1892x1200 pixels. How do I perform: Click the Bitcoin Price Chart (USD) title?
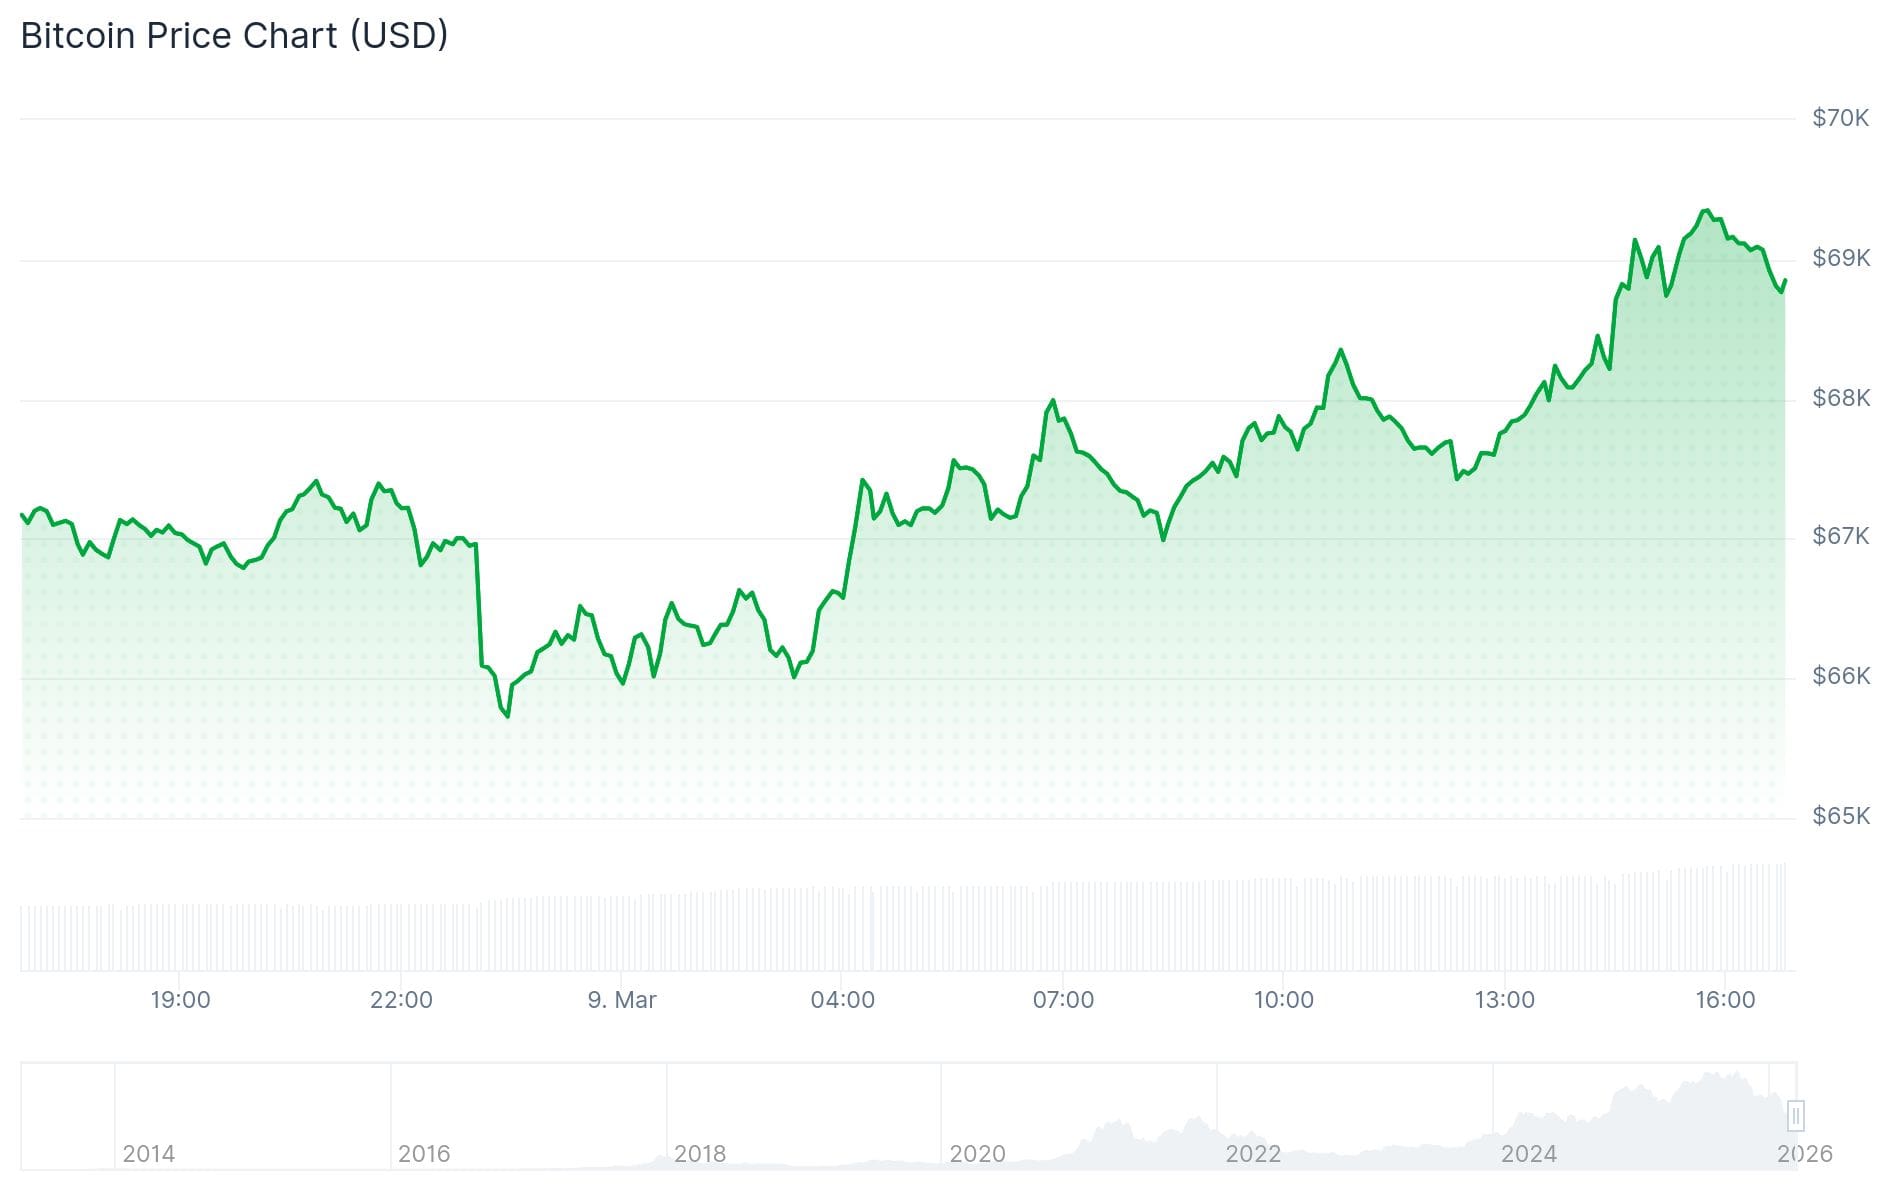[234, 36]
